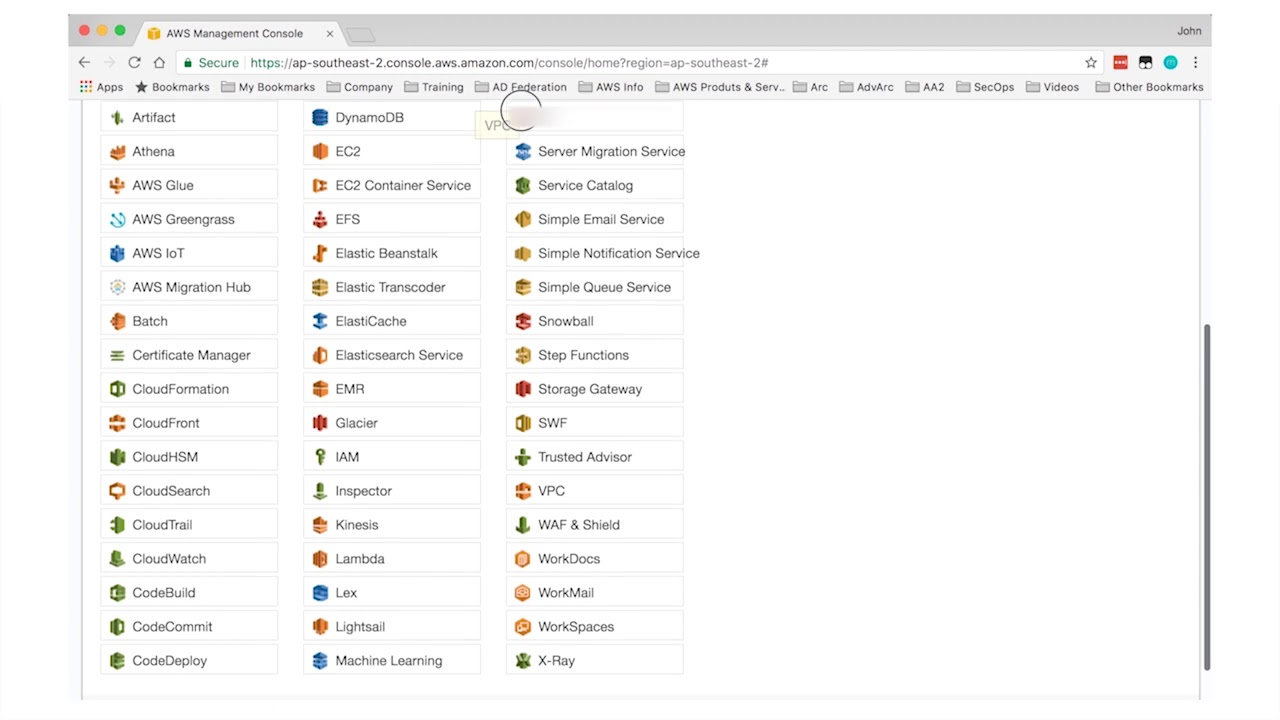Click the EFS service icon
Screen dimensions: 1280x720
click(x=320, y=219)
